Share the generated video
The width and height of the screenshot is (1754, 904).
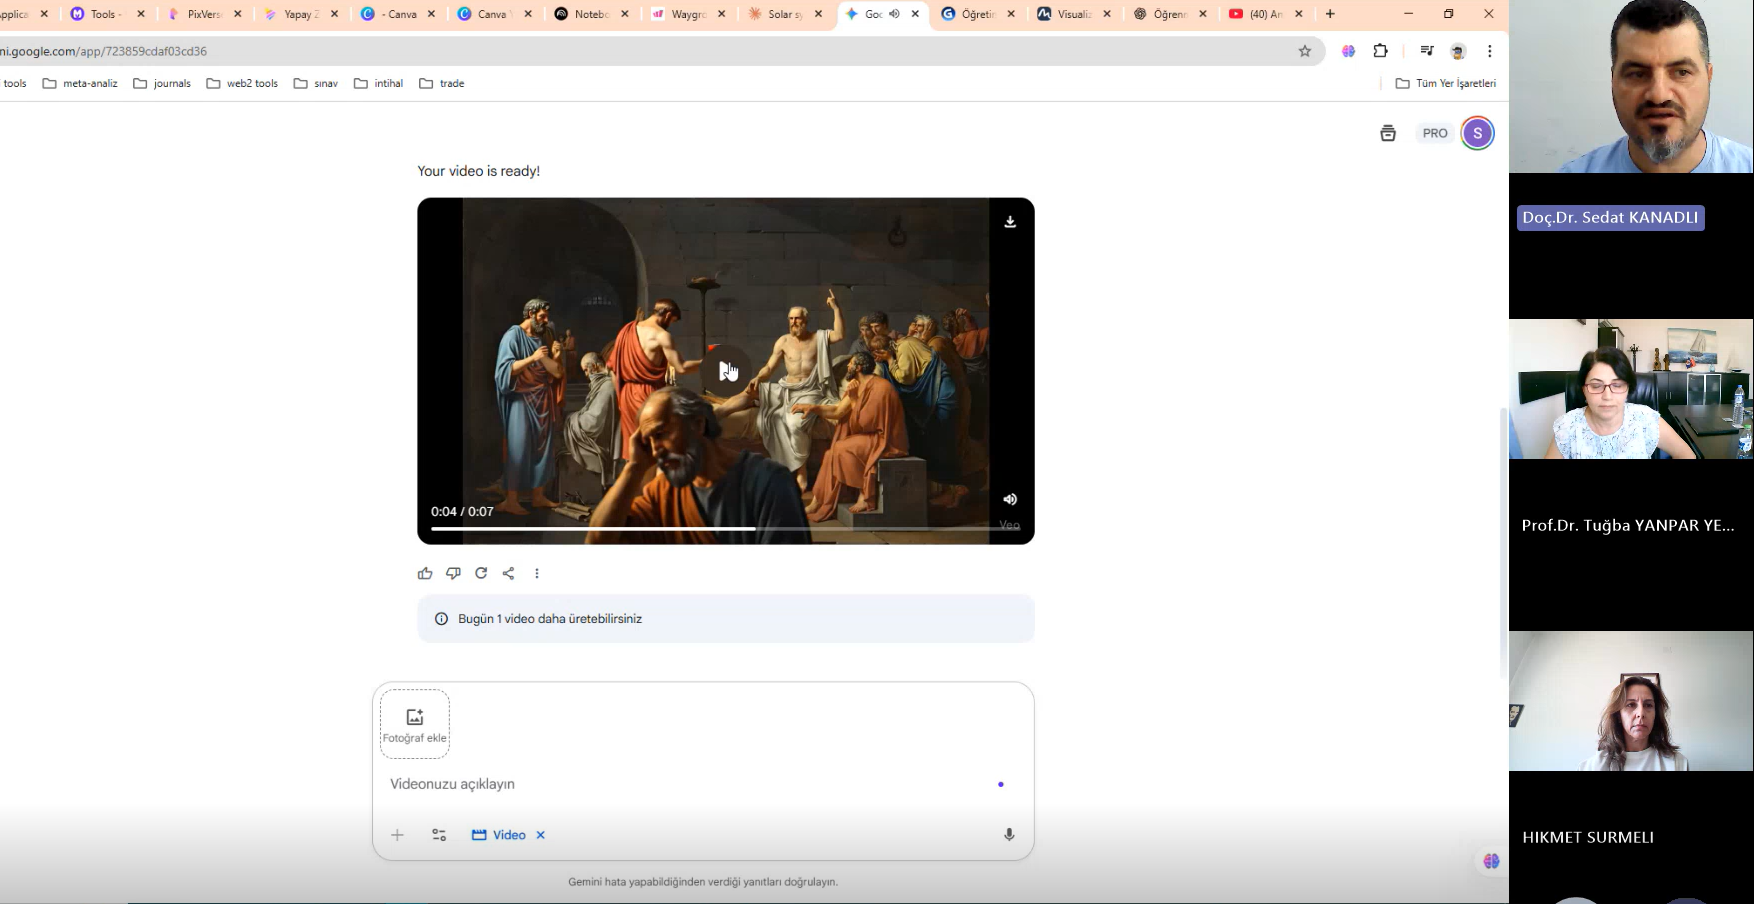click(x=509, y=573)
